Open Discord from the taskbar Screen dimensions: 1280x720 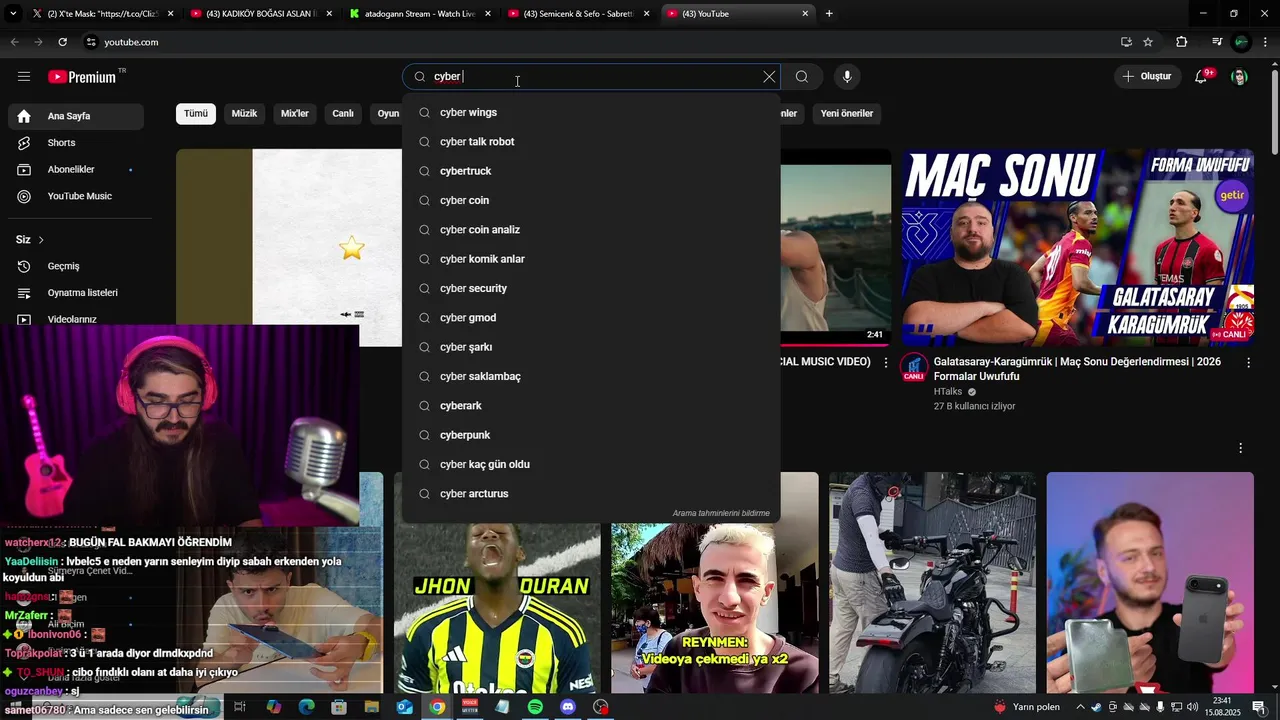point(568,707)
